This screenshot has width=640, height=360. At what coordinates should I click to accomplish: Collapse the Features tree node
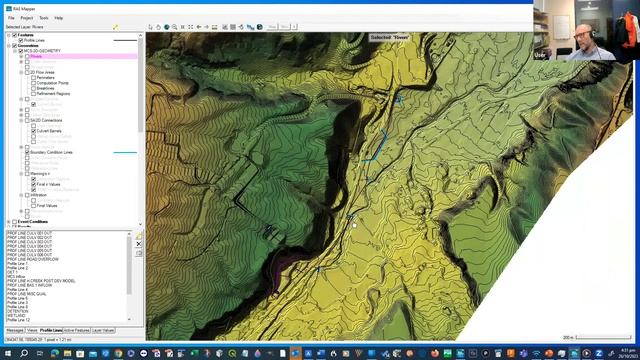coord(9,35)
